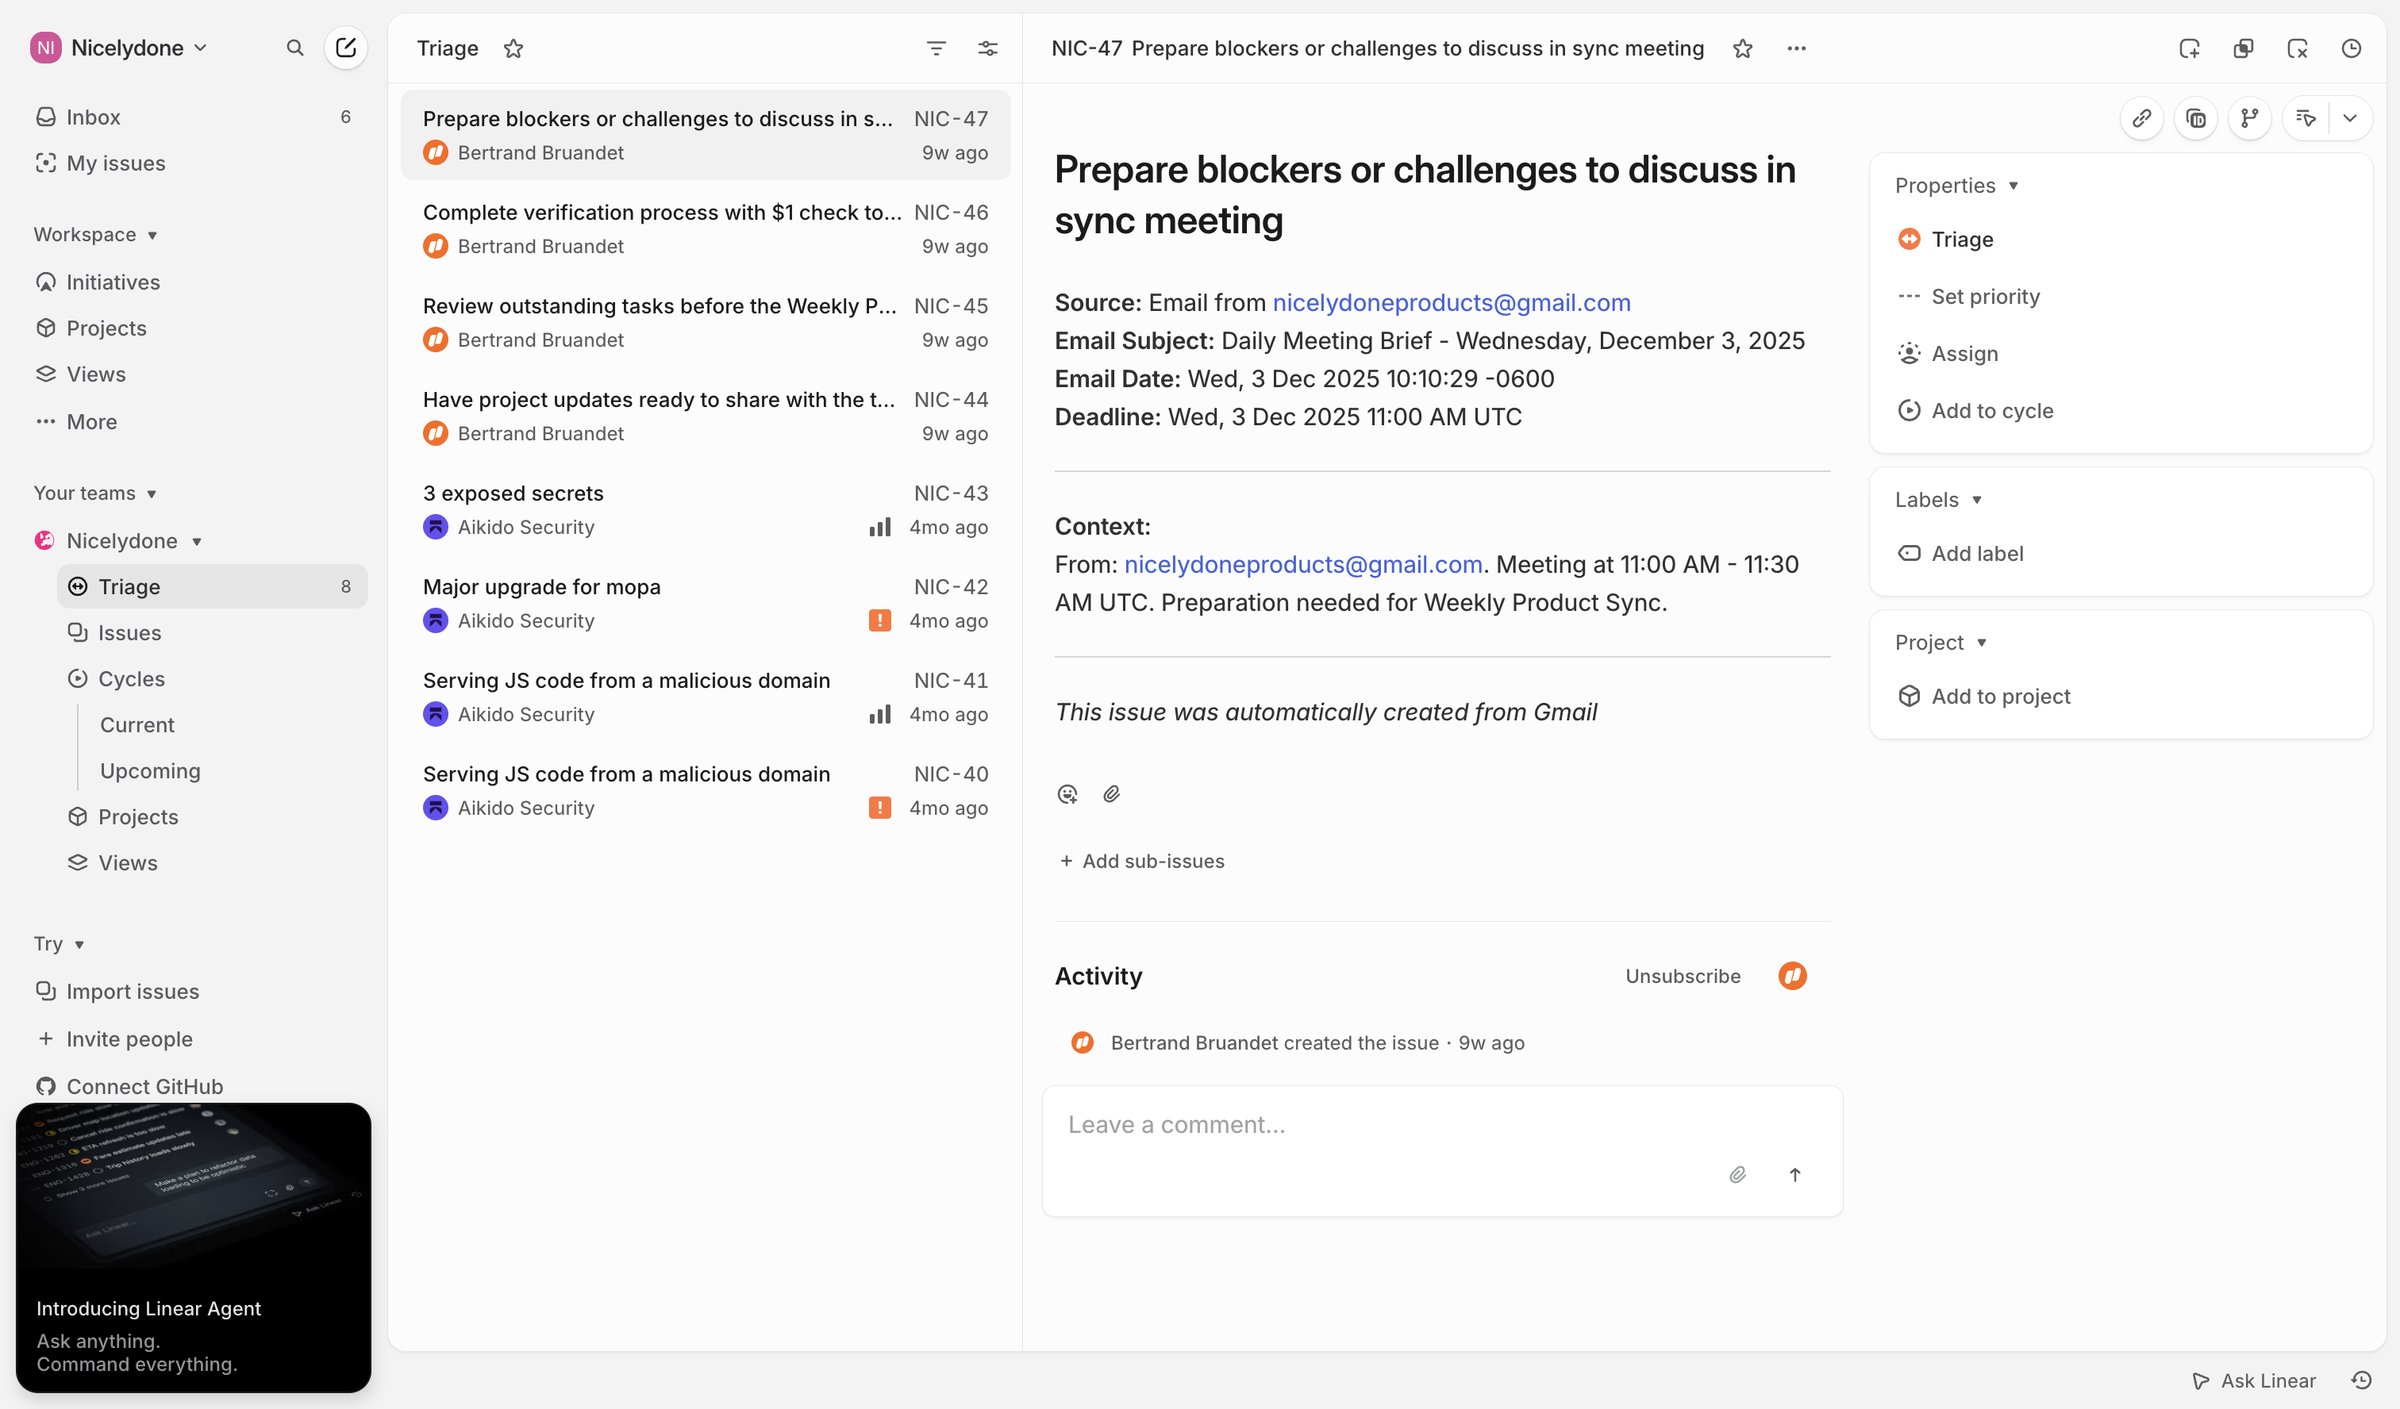The width and height of the screenshot is (2400, 1409).
Task: Open the chevron dropdown beside triage action
Action: [2350, 118]
